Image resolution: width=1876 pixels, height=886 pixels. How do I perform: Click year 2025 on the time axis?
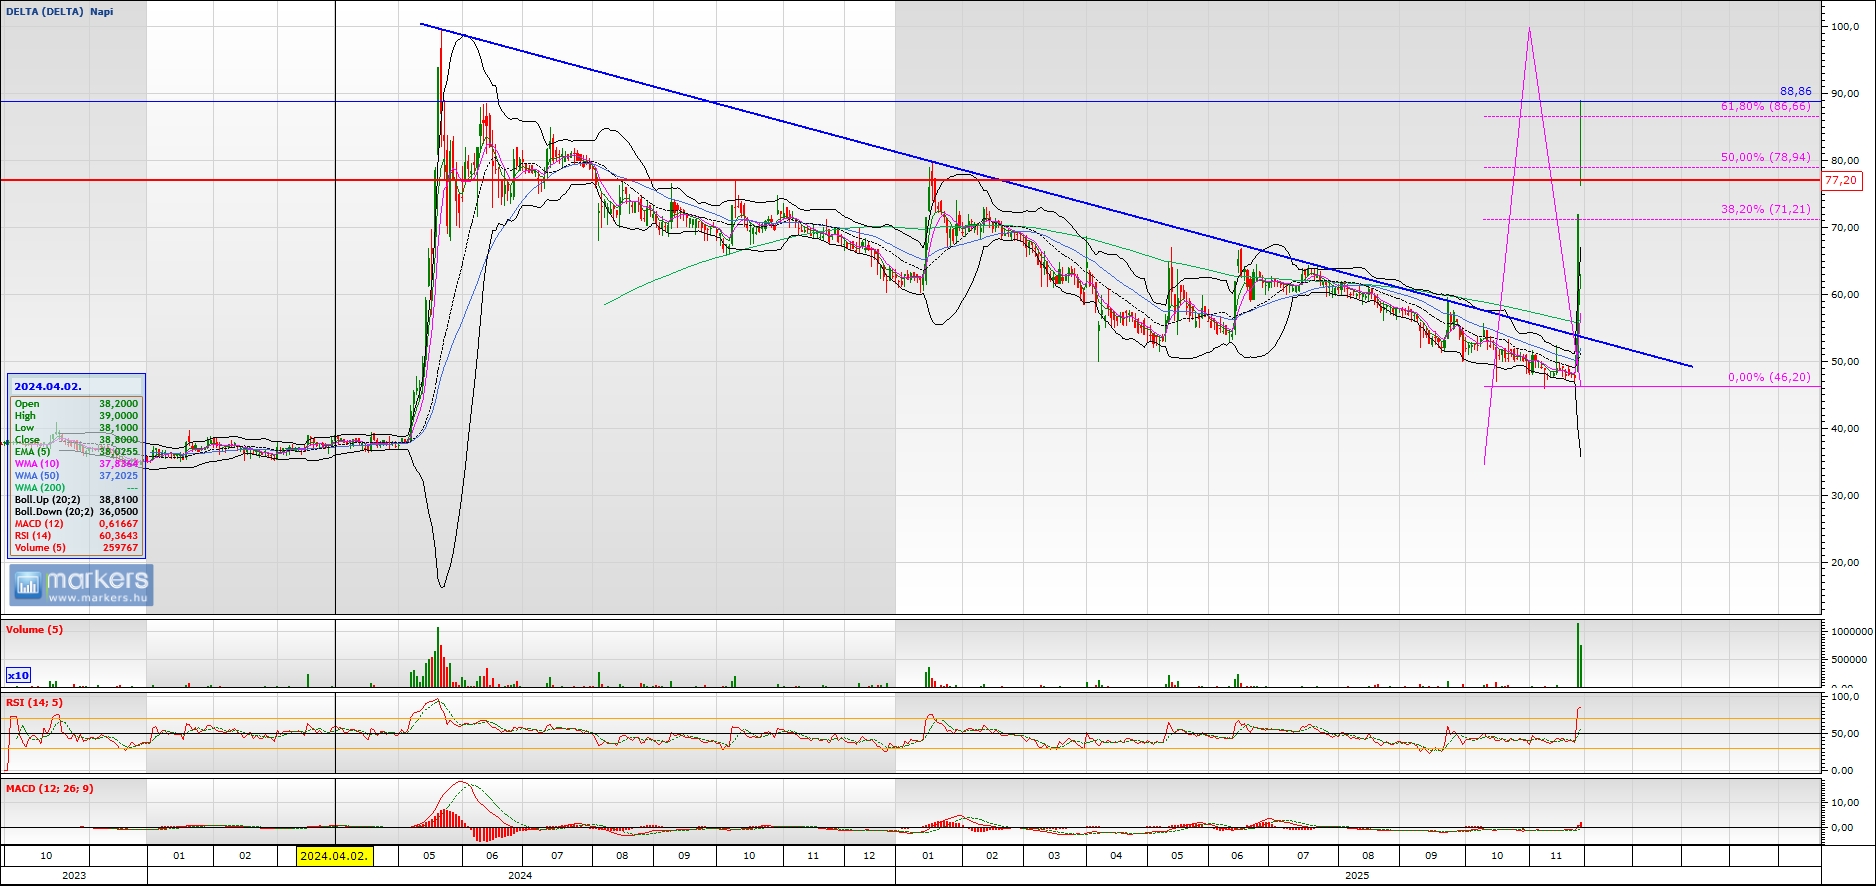tap(1357, 875)
